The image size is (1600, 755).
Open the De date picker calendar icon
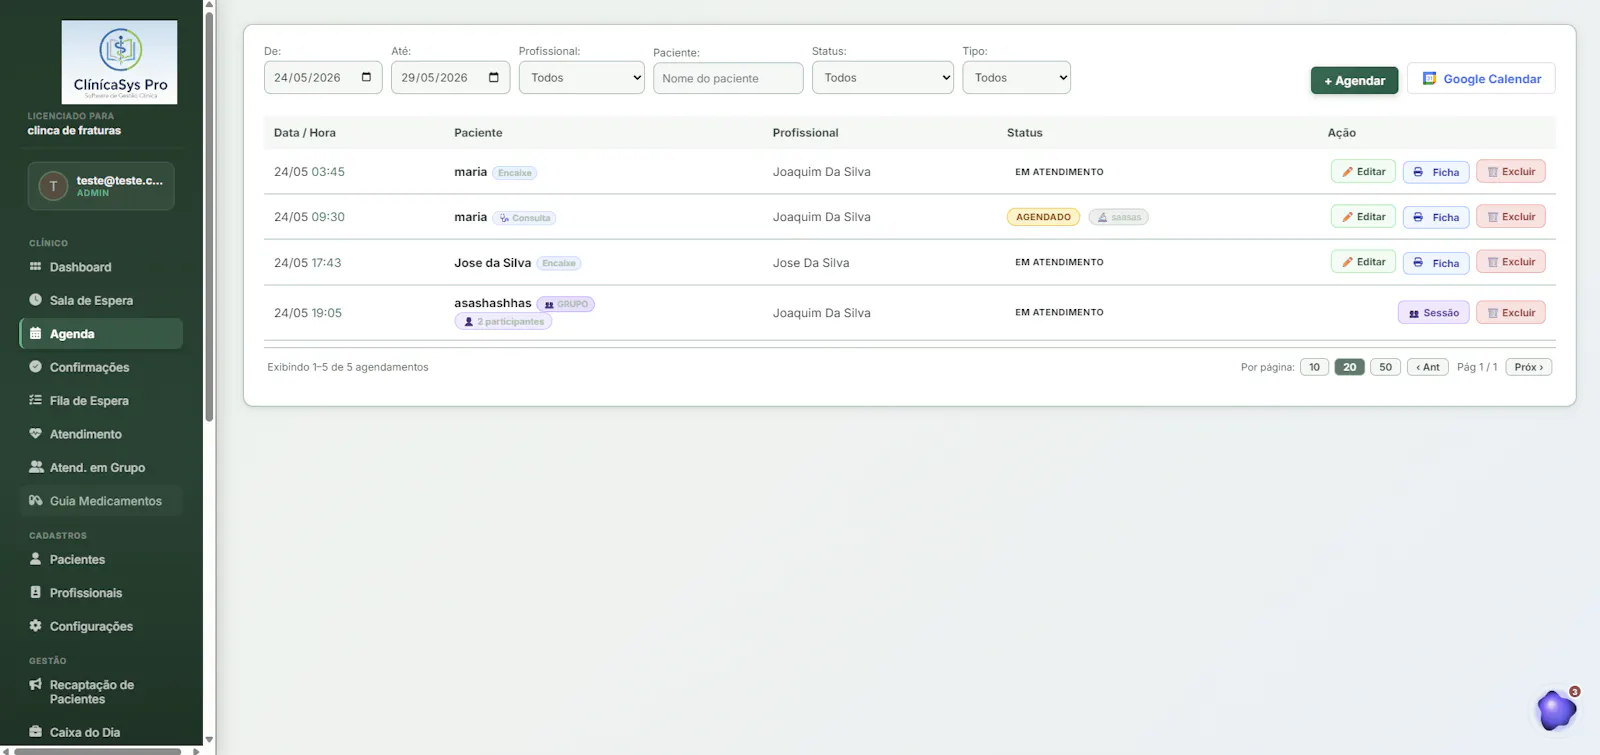tap(366, 77)
